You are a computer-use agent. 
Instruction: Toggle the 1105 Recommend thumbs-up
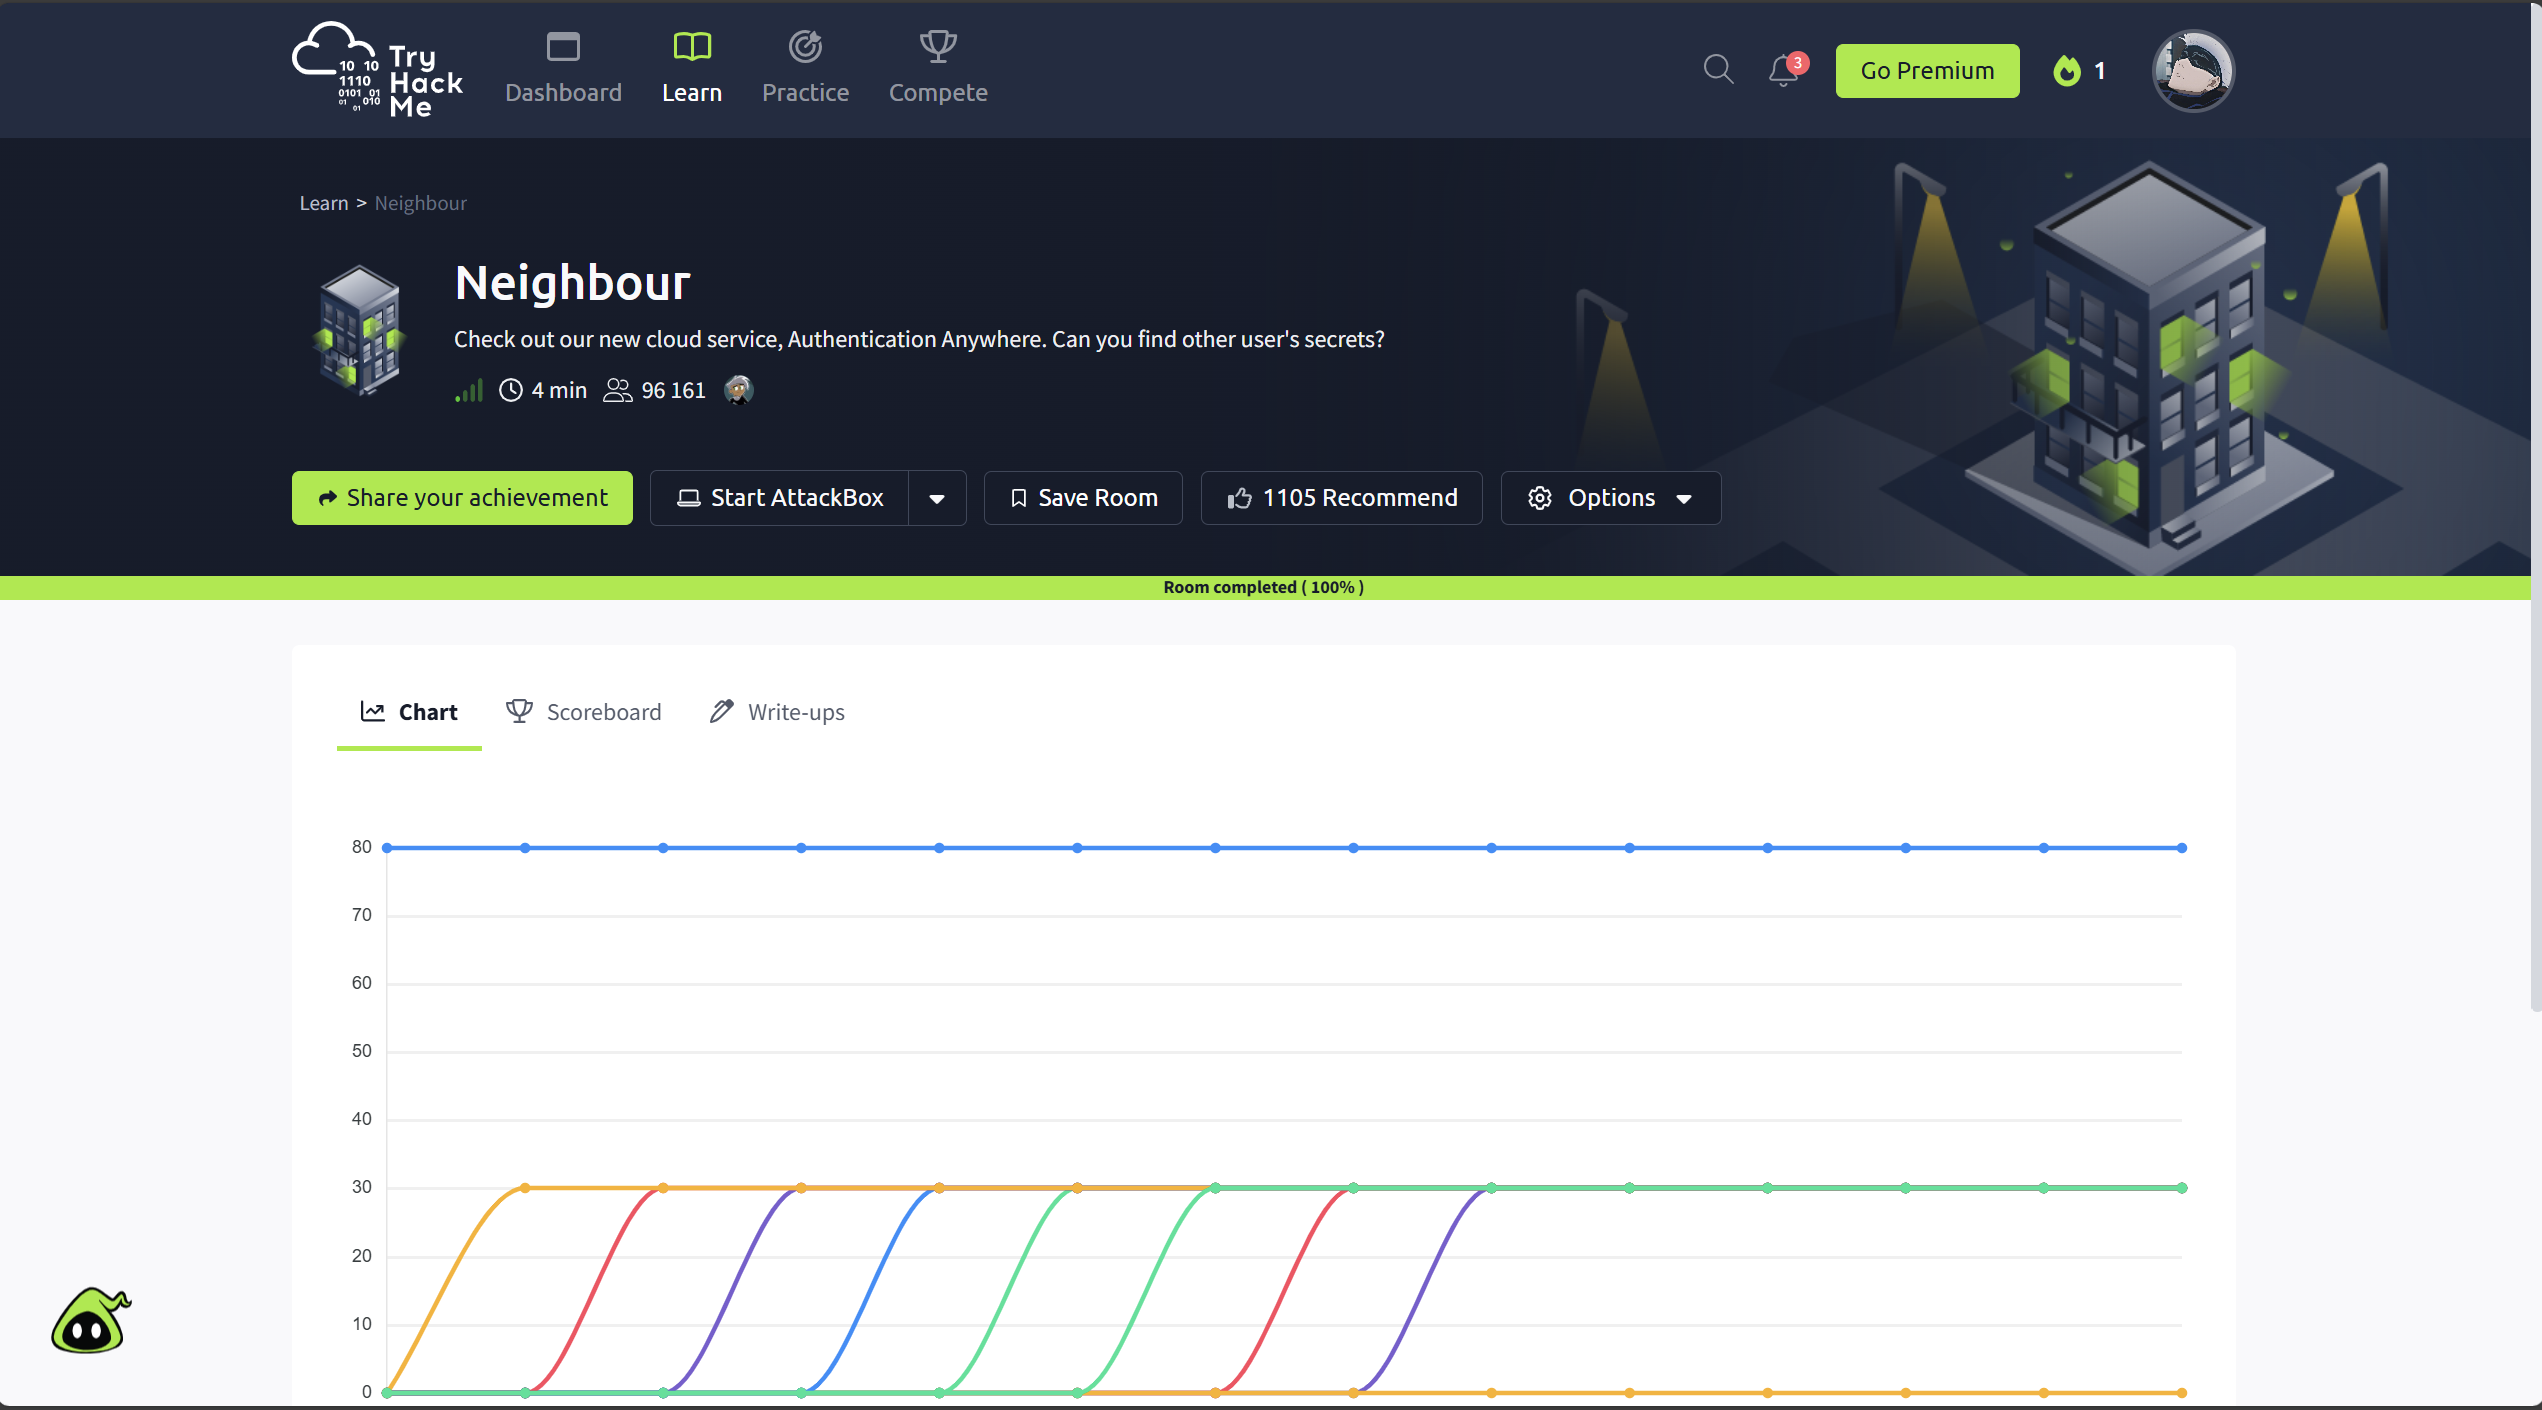pyautogui.click(x=1341, y=498)
